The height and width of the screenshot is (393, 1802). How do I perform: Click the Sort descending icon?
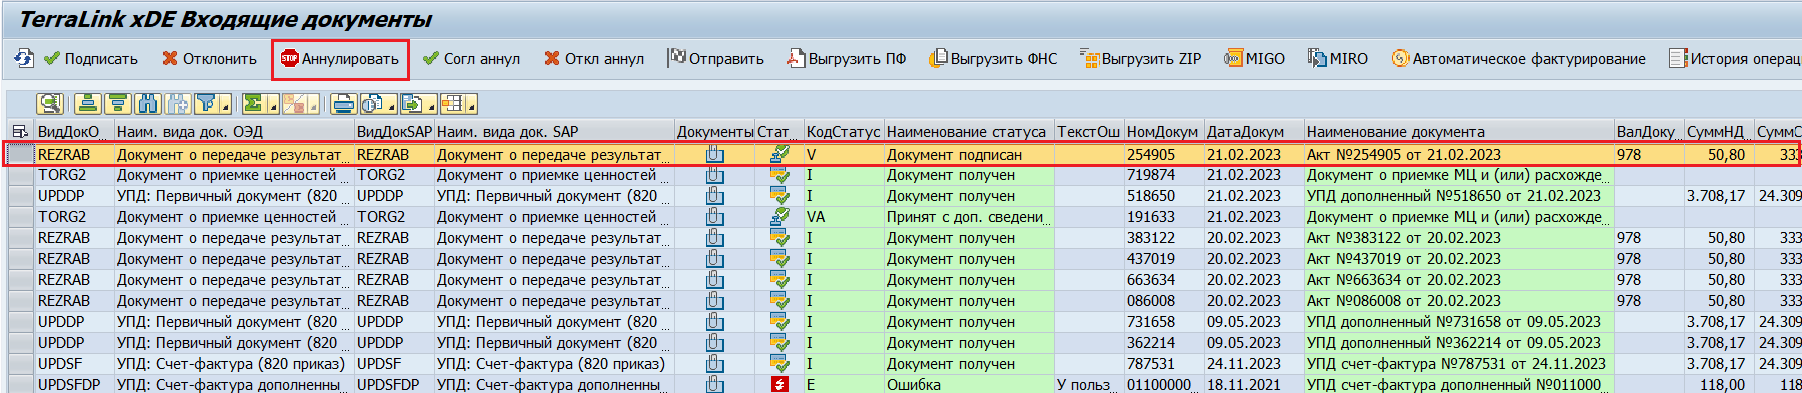[118, 103]
